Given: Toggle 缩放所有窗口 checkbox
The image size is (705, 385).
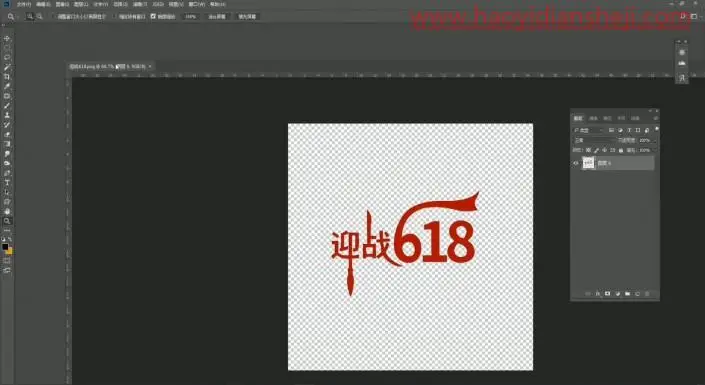Looking at the screenshot, I should tap(115, 16).
